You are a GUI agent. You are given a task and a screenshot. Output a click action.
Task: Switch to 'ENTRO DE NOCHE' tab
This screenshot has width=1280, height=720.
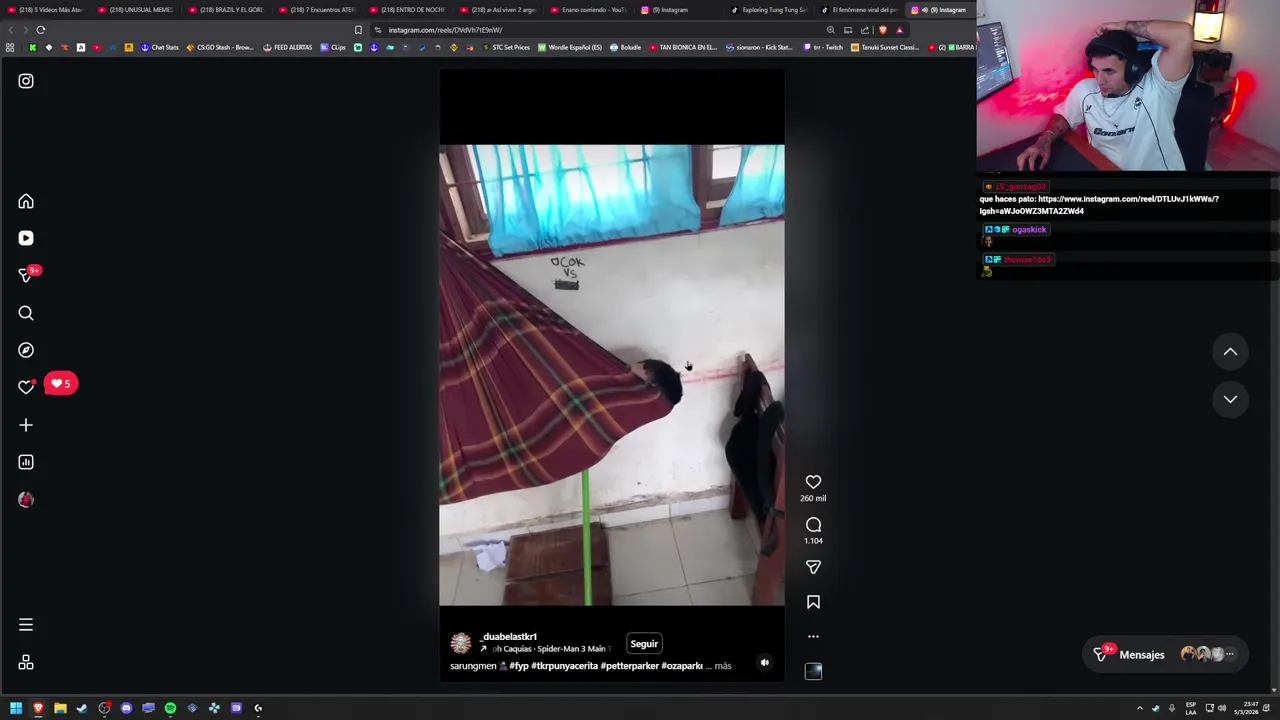tap(407, 10)
